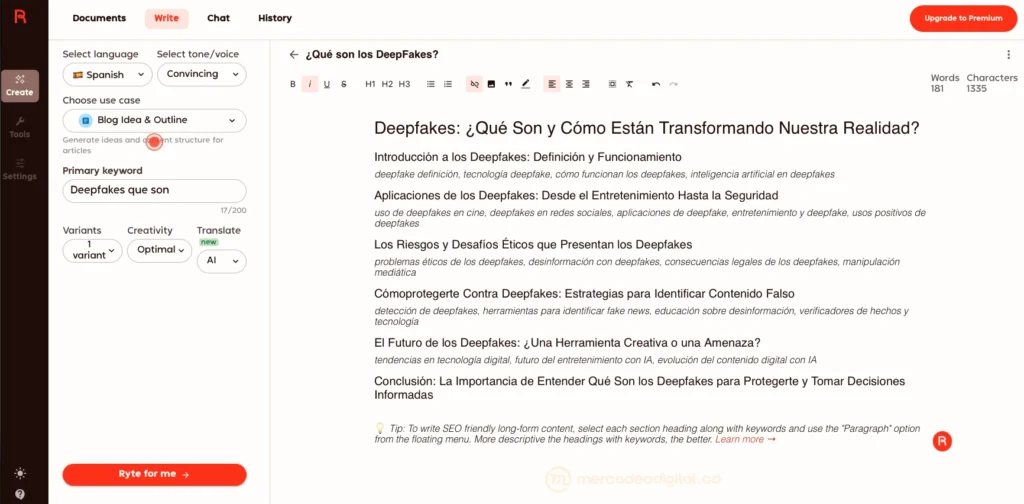
Task: Click the Ryte for me button
Action: click(x=155, y=475)
